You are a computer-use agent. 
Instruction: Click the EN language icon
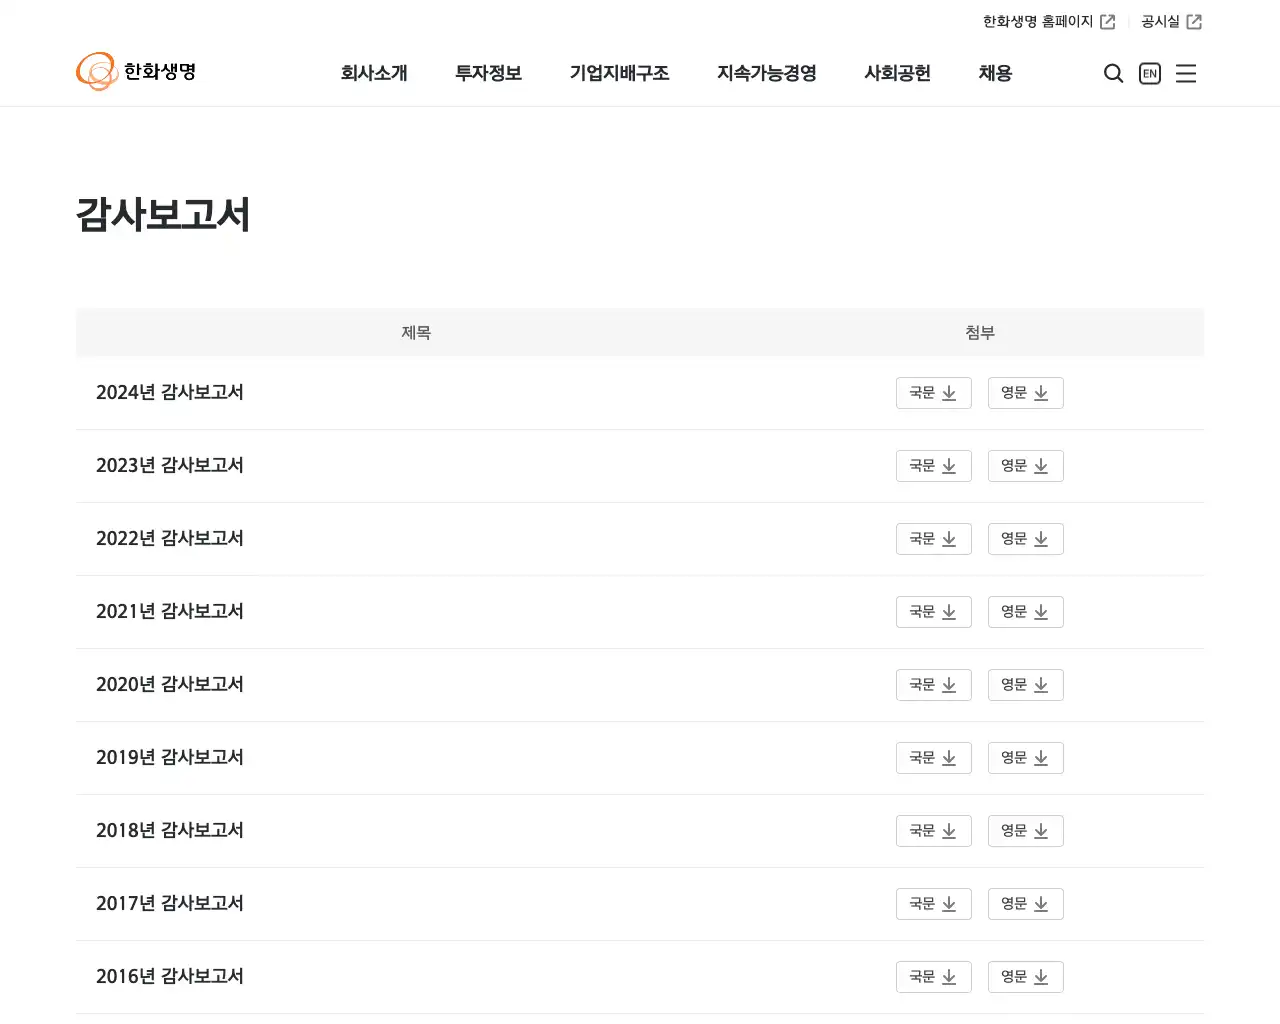point(1149,73)
